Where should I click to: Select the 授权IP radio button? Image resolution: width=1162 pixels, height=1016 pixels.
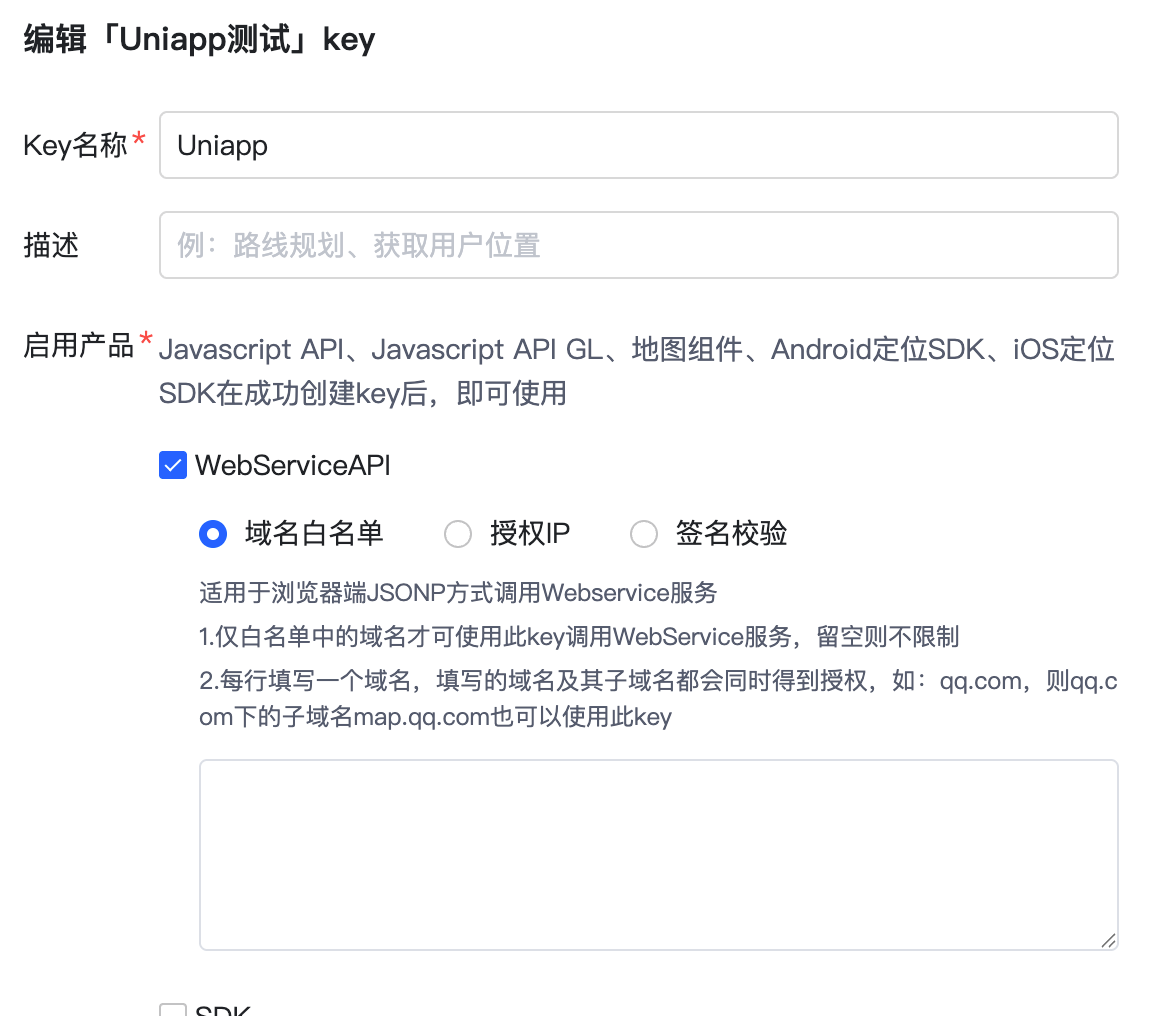coord(457,534)
